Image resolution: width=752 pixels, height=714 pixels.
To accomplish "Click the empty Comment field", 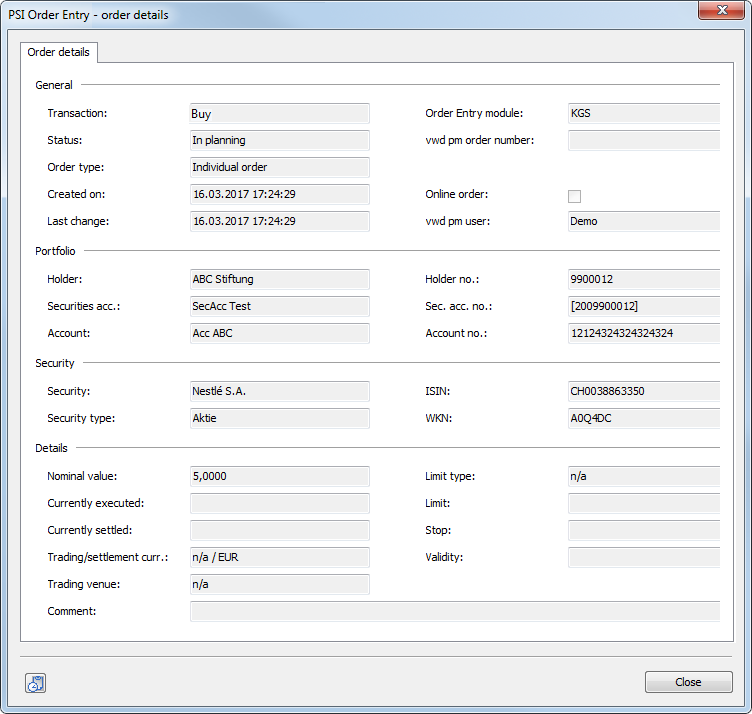I will tap(454, 611).
